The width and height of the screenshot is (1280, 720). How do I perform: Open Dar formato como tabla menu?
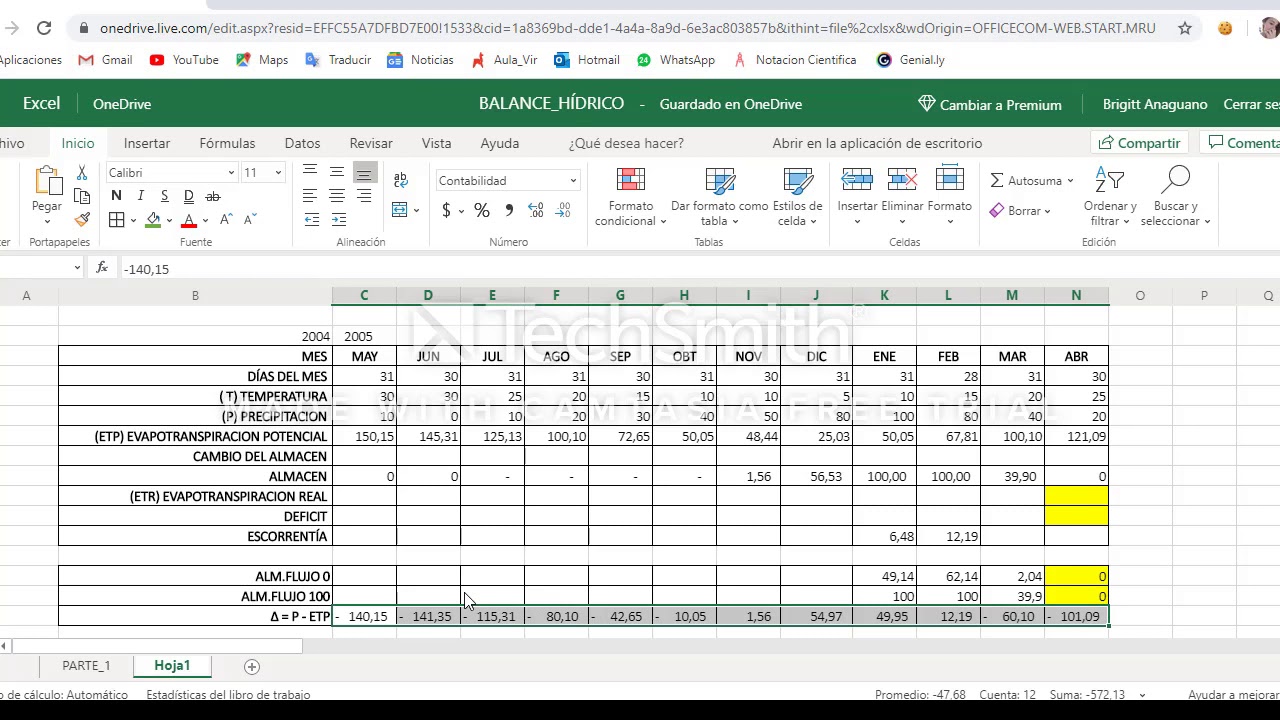pyautogui.click(x=719, y=197)
